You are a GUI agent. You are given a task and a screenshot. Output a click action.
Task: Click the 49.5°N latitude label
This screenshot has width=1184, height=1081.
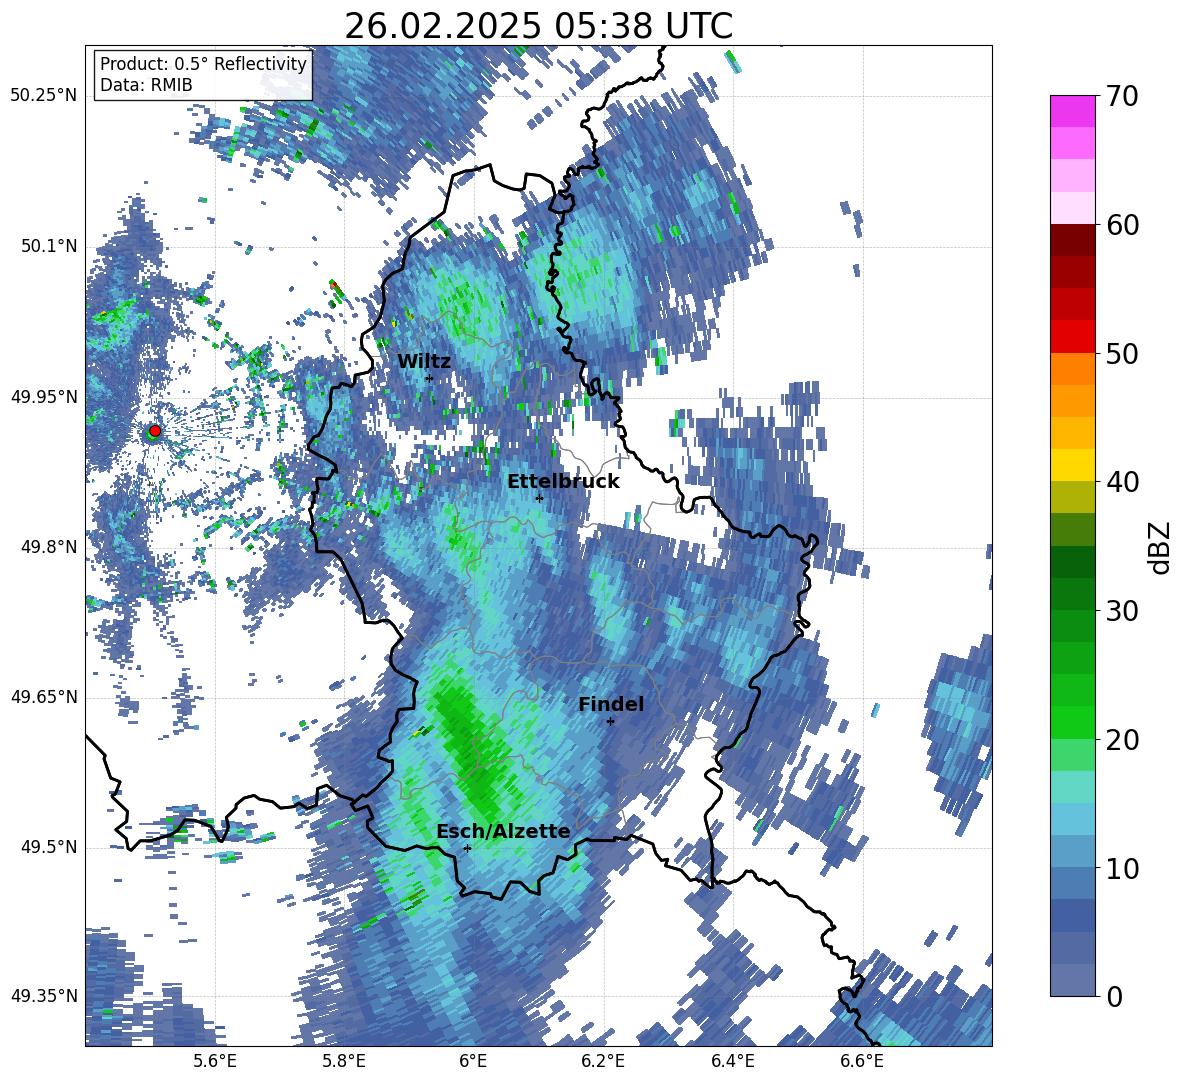pyautogui.click(x=49, y=847)
